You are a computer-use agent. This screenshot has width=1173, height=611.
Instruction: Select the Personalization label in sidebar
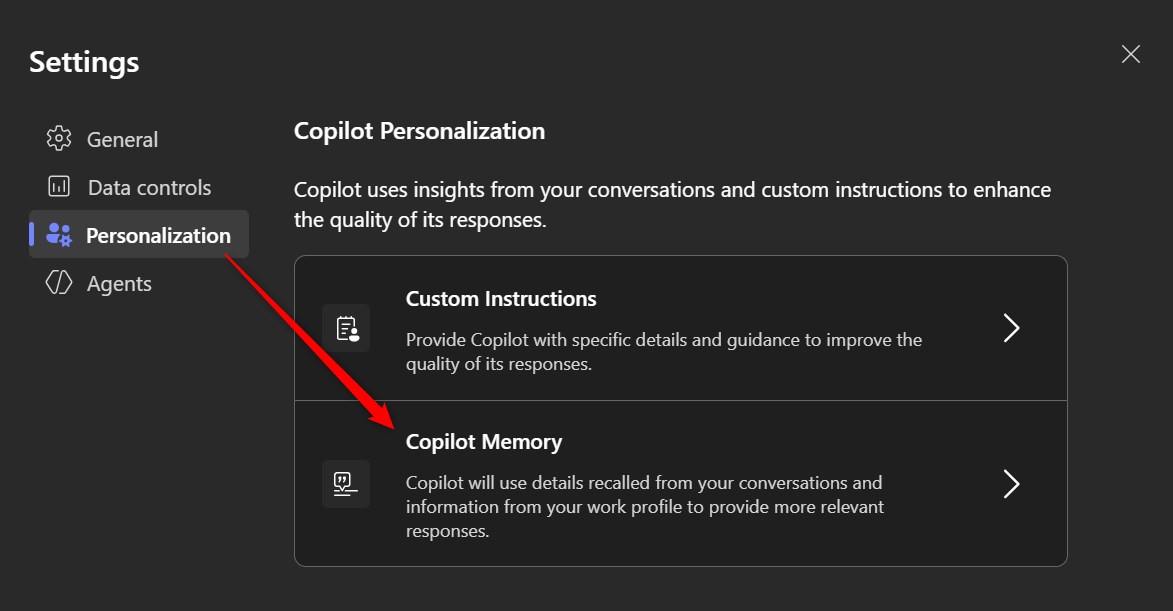click(x=158, y=236)
